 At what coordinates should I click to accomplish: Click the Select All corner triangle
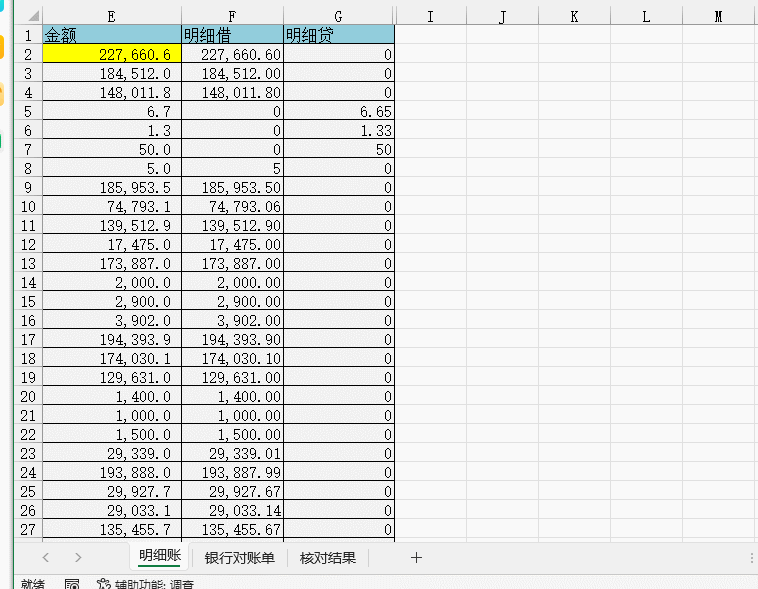(x=33, y=16)
